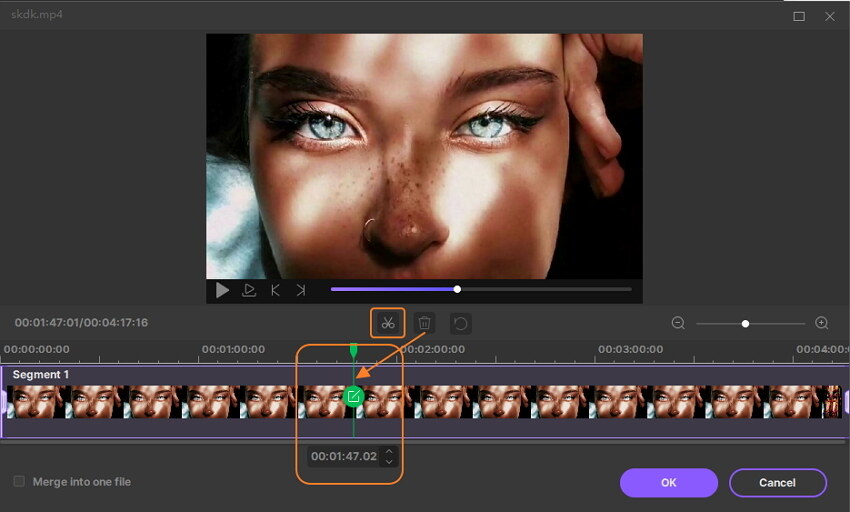Screen dimensions: 850x512
Task: Click the video playback progress bar handle
Action: pyautogui.click(x=457, y=290)
